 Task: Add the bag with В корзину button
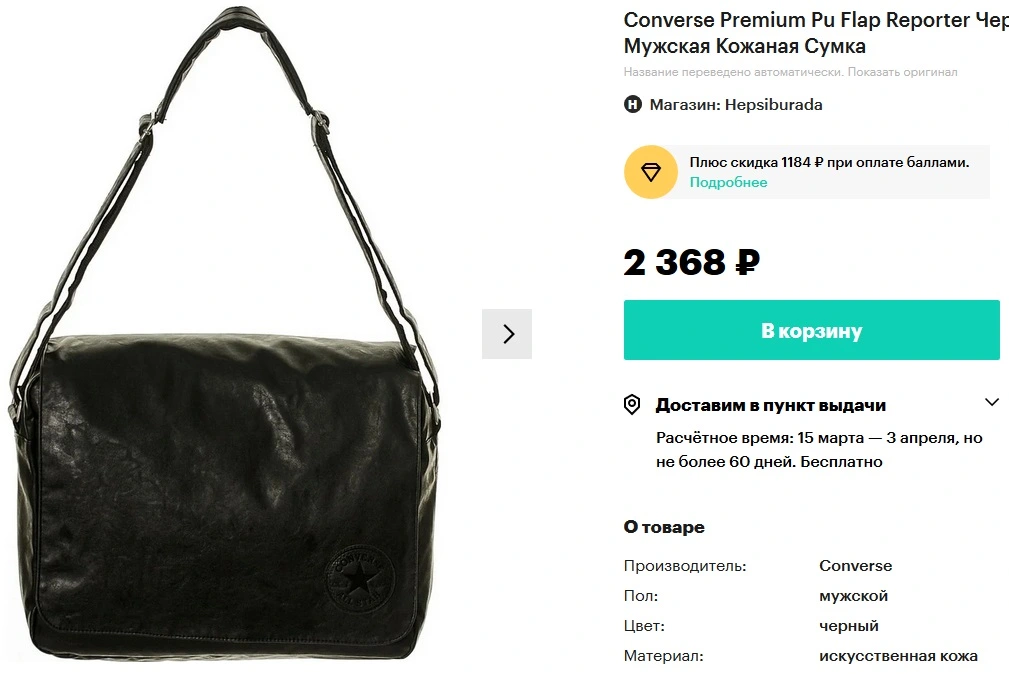tap(811, 330)
